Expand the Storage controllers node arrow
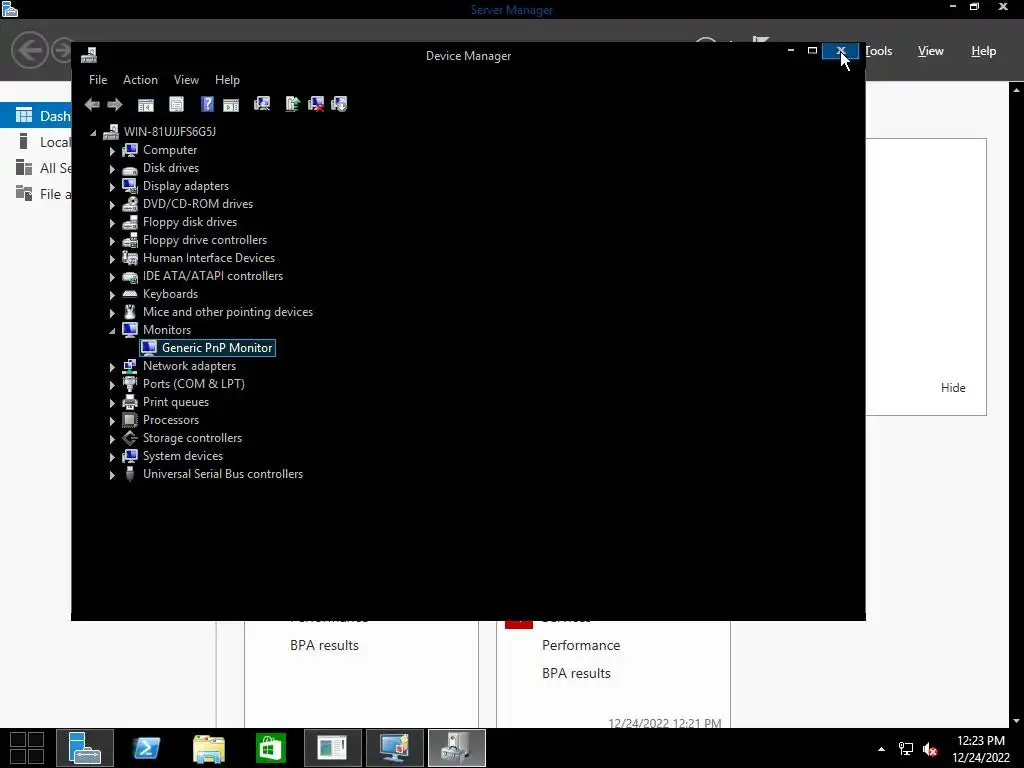The height and width of the screenshot is (768, 1024). [x=112, y=439]
